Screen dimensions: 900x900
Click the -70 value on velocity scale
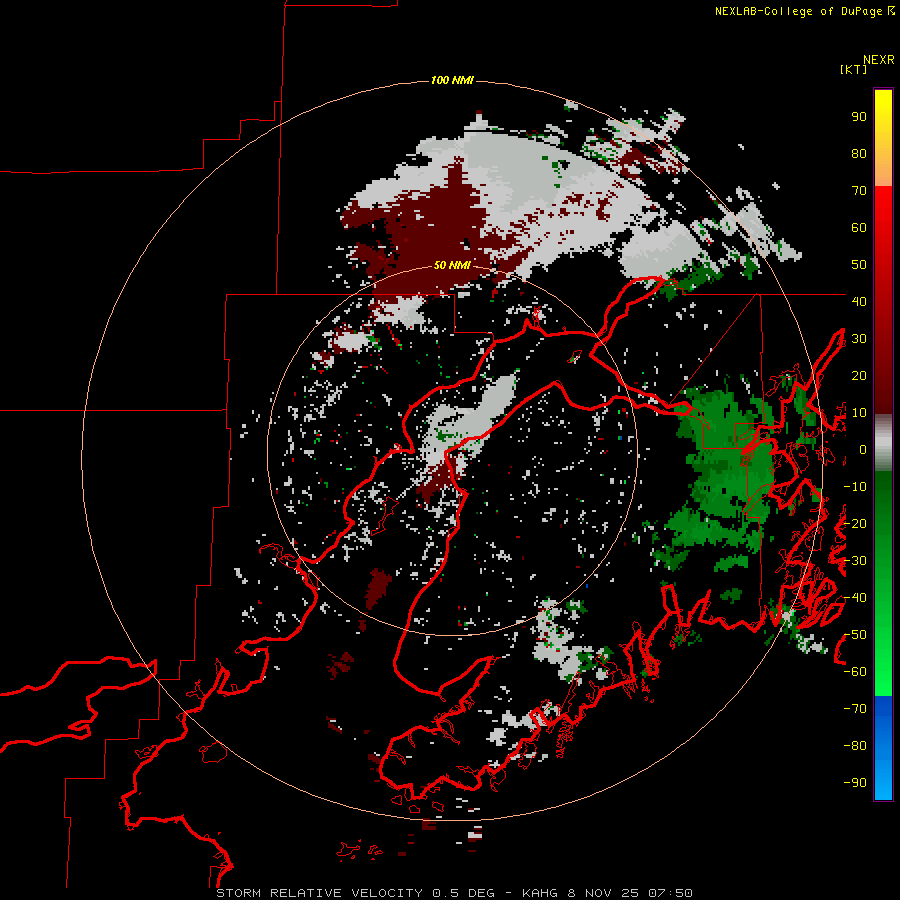point(855,709)
